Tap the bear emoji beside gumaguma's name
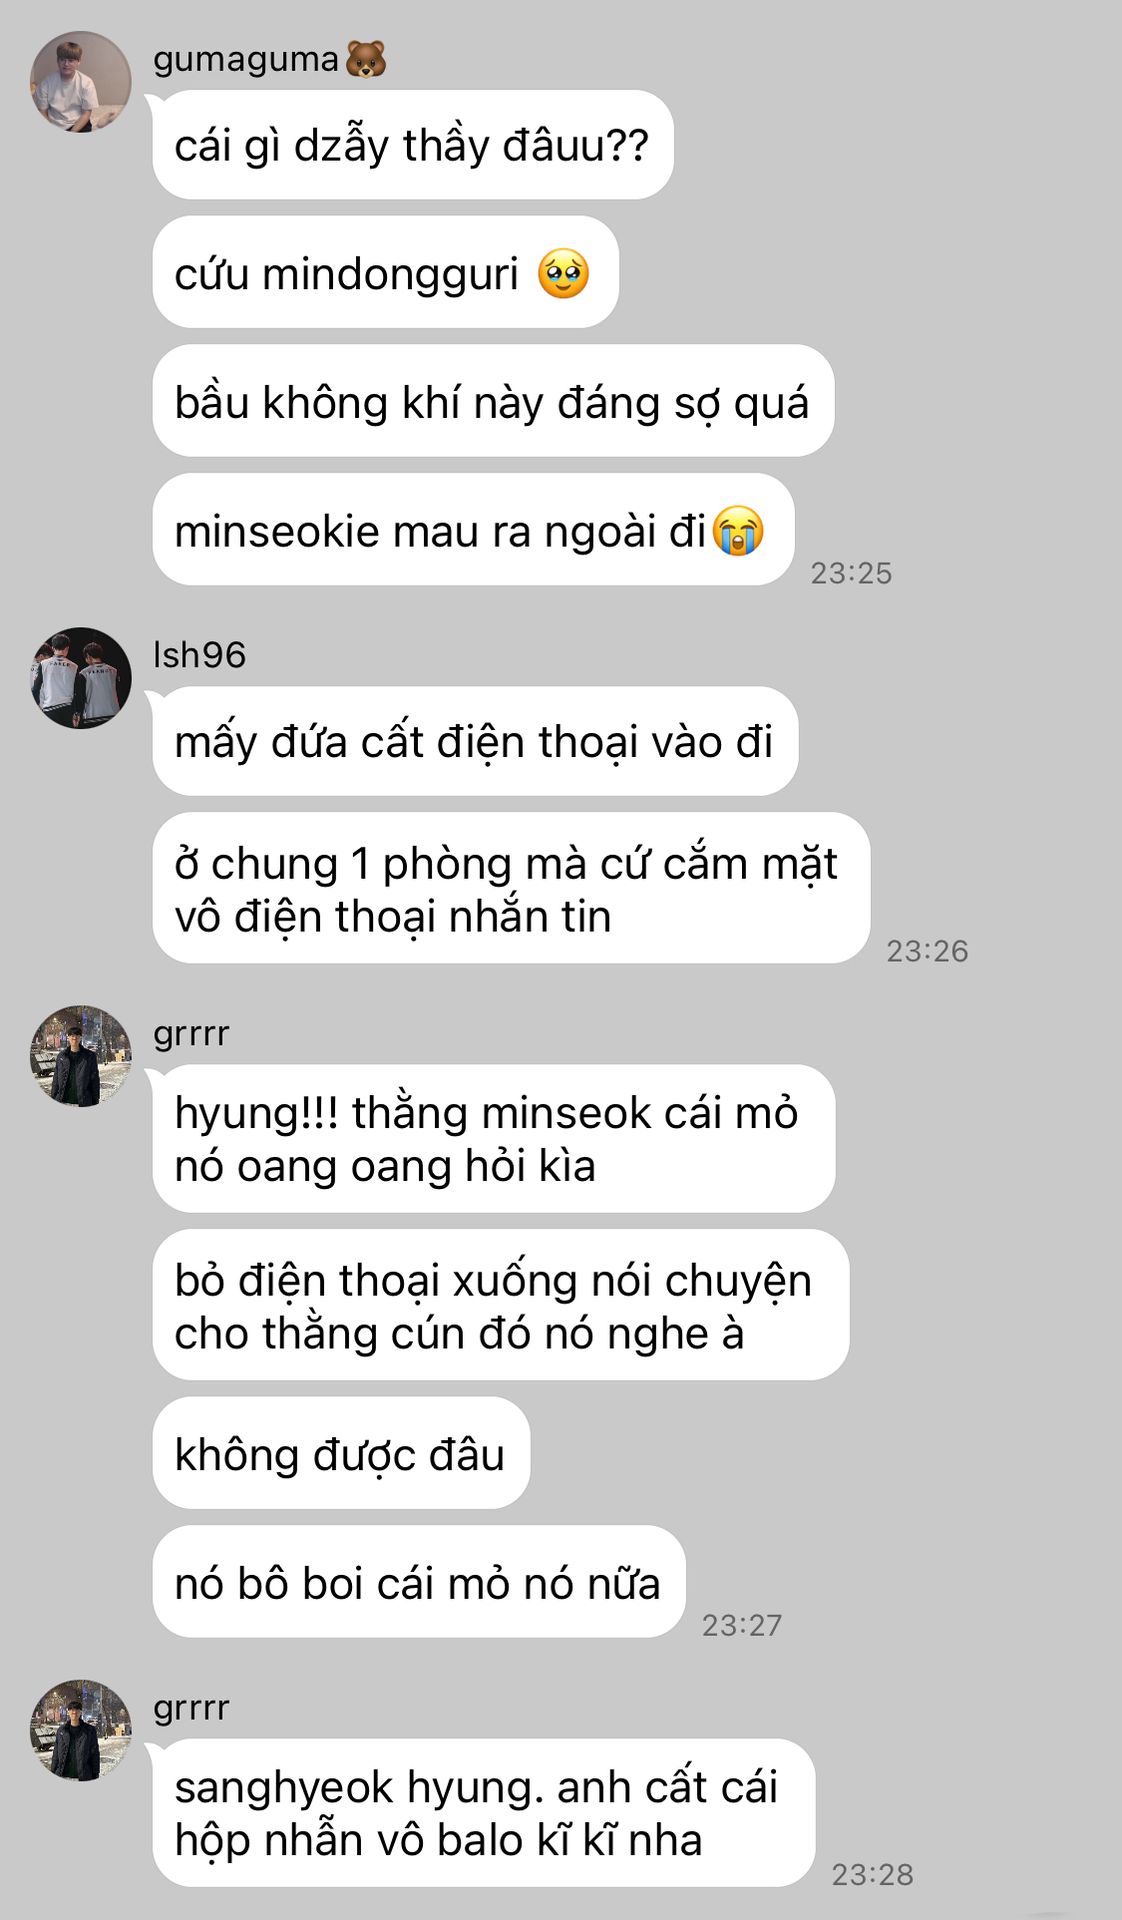This screenshot has height=1920, width=1122. pyautogui.click(x=366, y=60)
